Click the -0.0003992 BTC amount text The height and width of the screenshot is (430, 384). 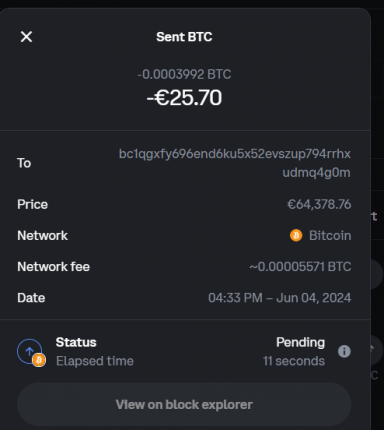[184, 74]
